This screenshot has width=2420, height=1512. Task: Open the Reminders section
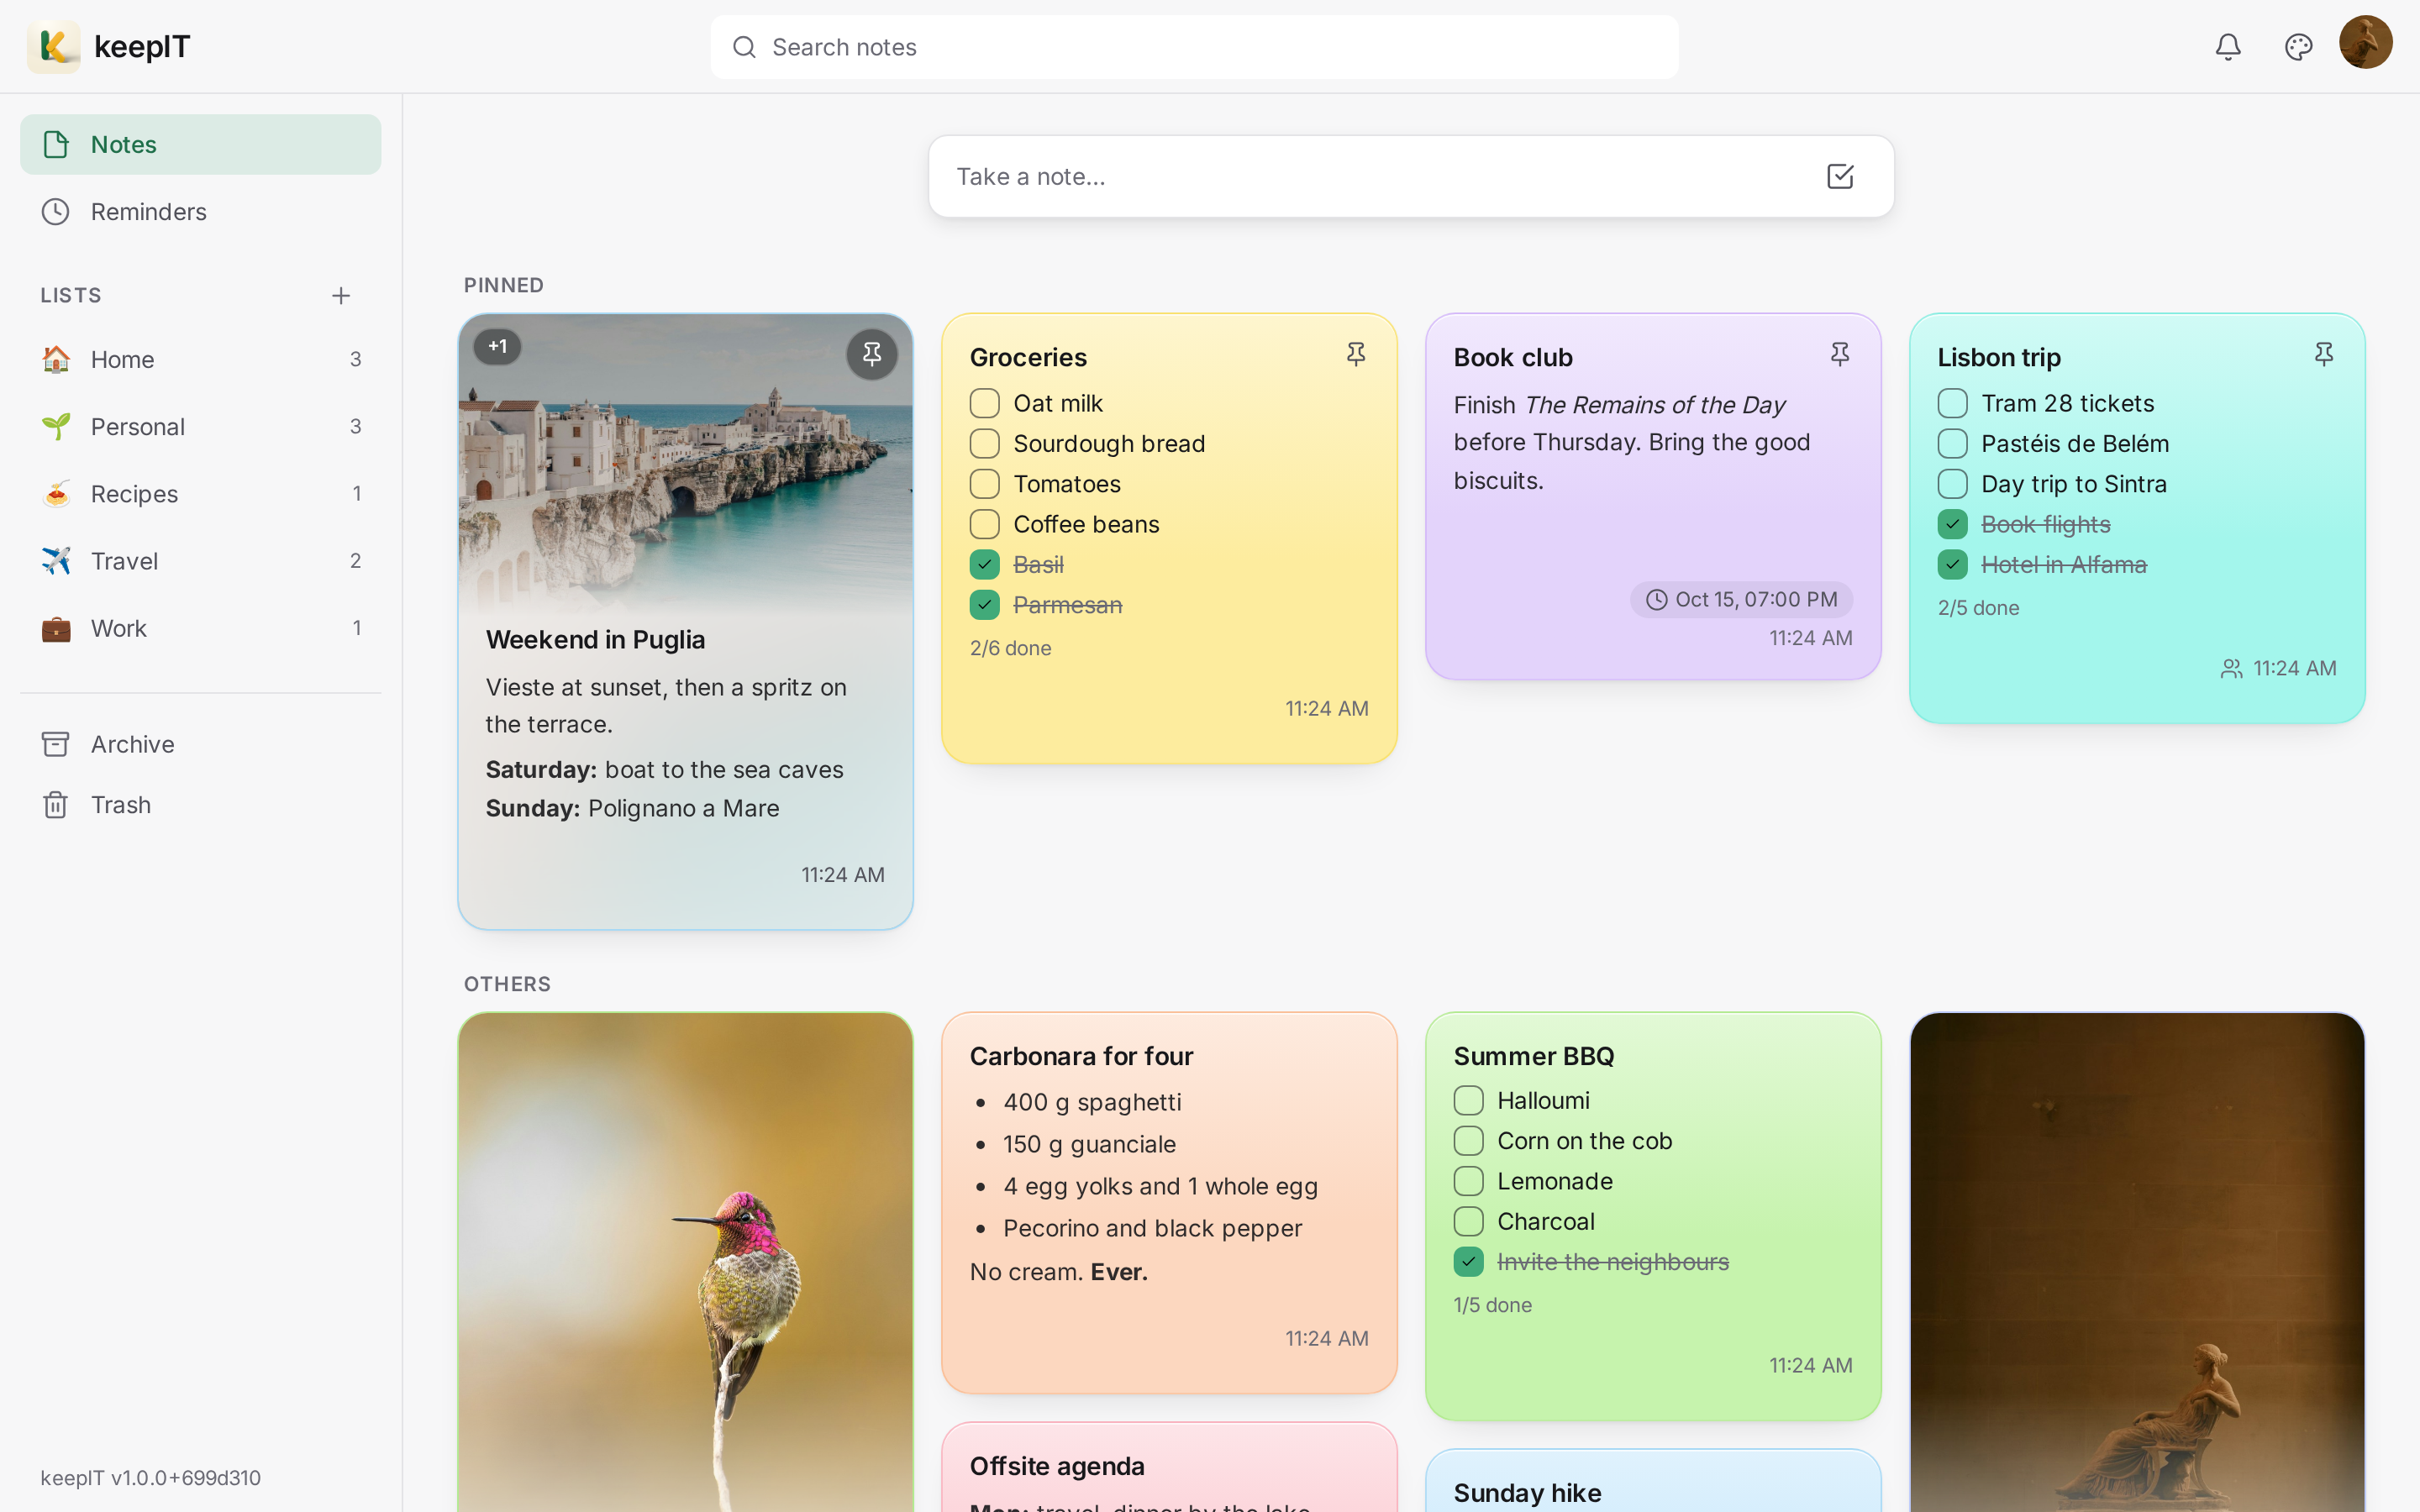pos(200,212)
